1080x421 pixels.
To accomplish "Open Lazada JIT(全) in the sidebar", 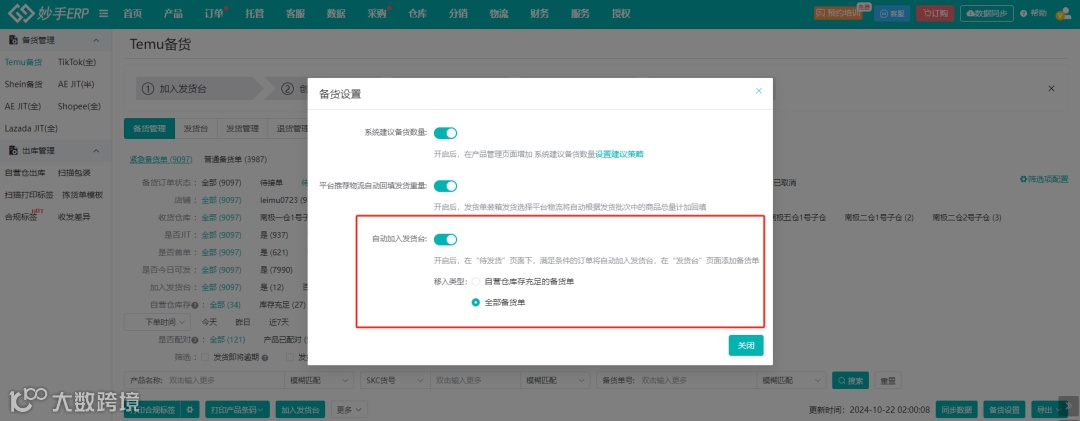I will 31,128.
